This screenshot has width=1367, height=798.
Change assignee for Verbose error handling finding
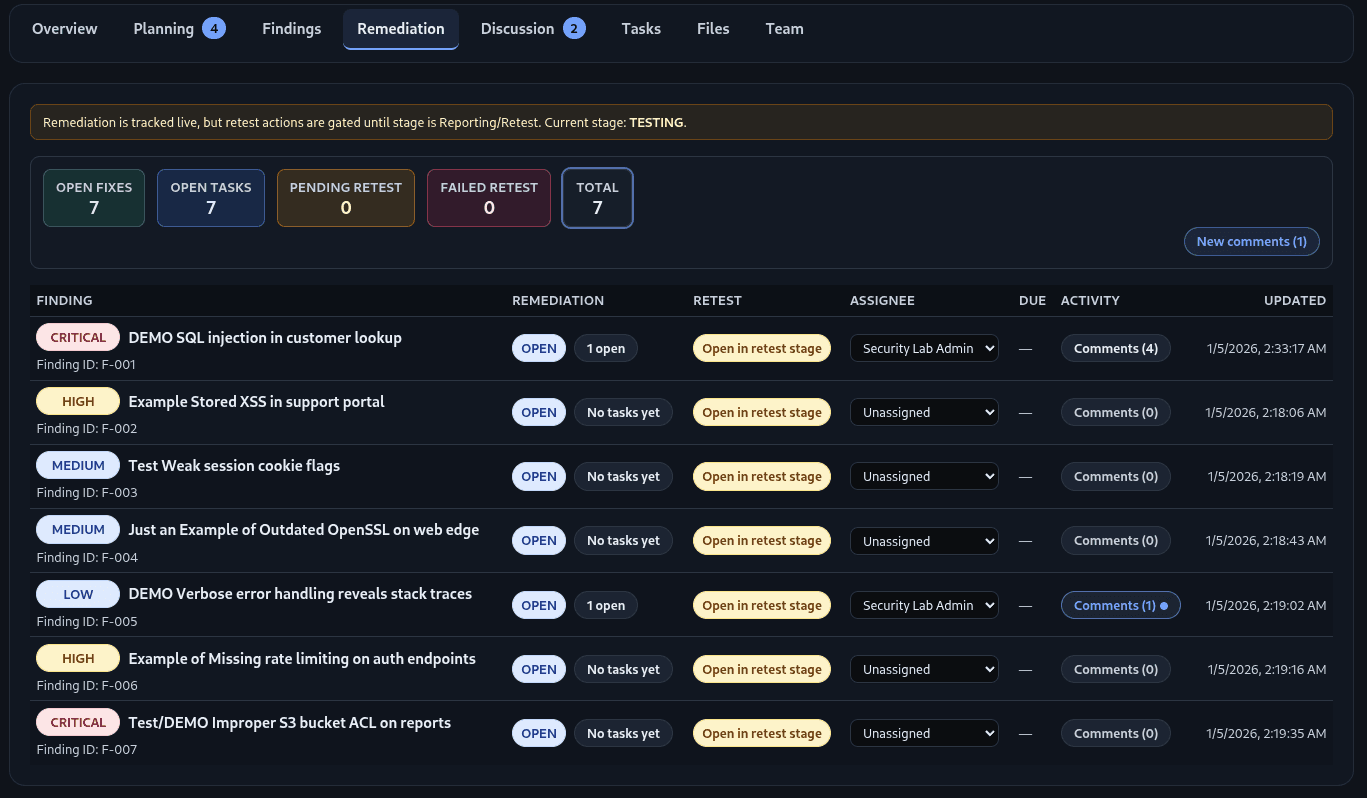(924, 605)
